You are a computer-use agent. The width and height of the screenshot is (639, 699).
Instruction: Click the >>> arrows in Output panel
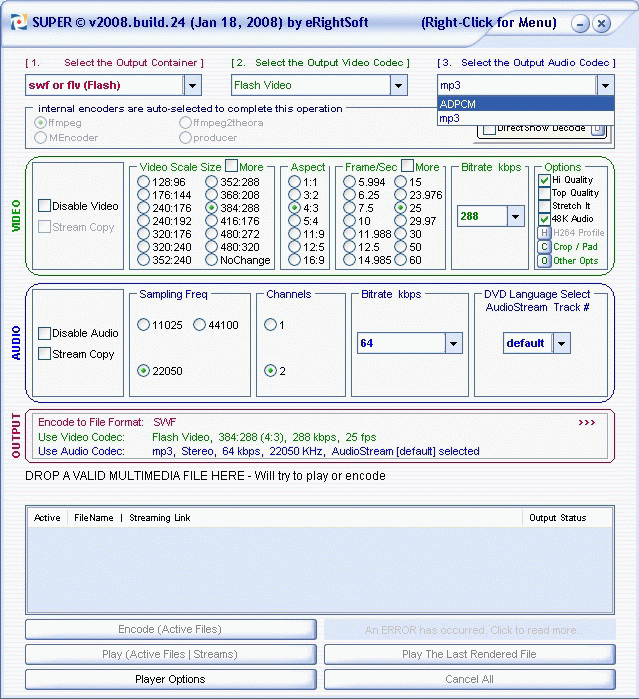[x=586, y=423]
